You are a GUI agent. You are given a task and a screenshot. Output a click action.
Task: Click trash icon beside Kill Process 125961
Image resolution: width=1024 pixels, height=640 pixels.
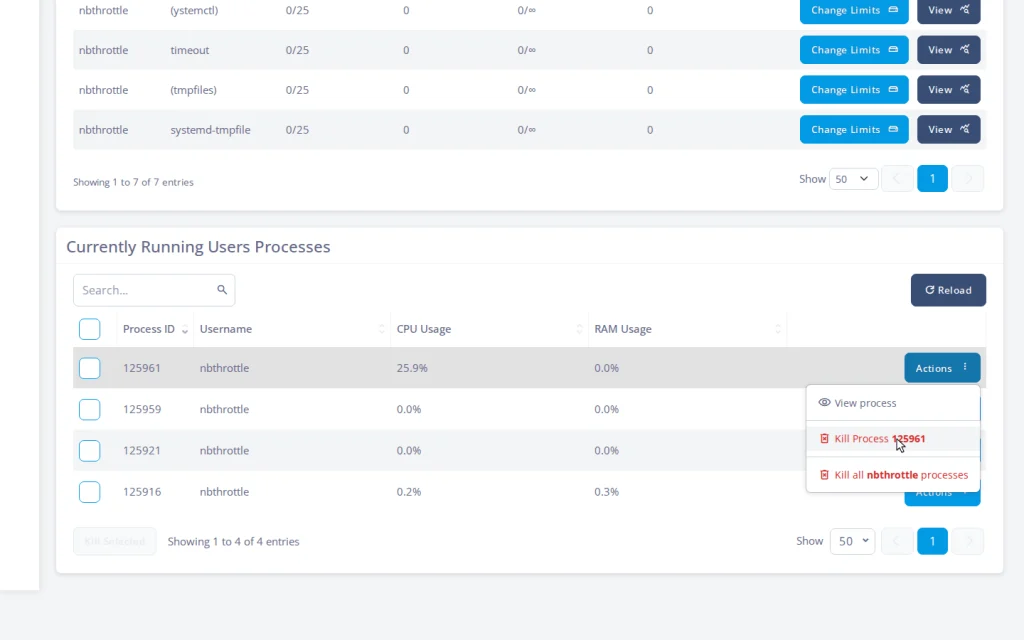tap(824, 438)
